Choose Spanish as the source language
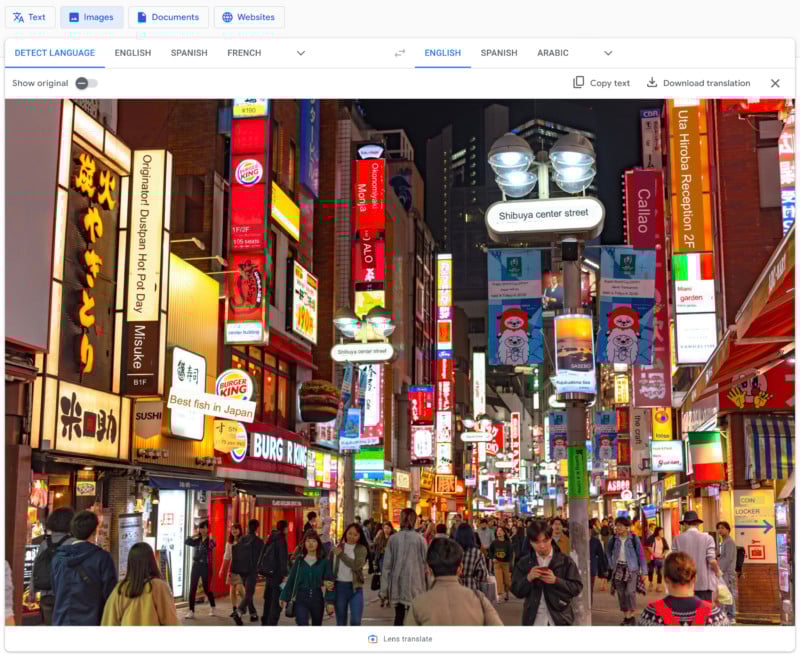The width and height of the screenshot is (800, 656). click(x=189, y=53)
